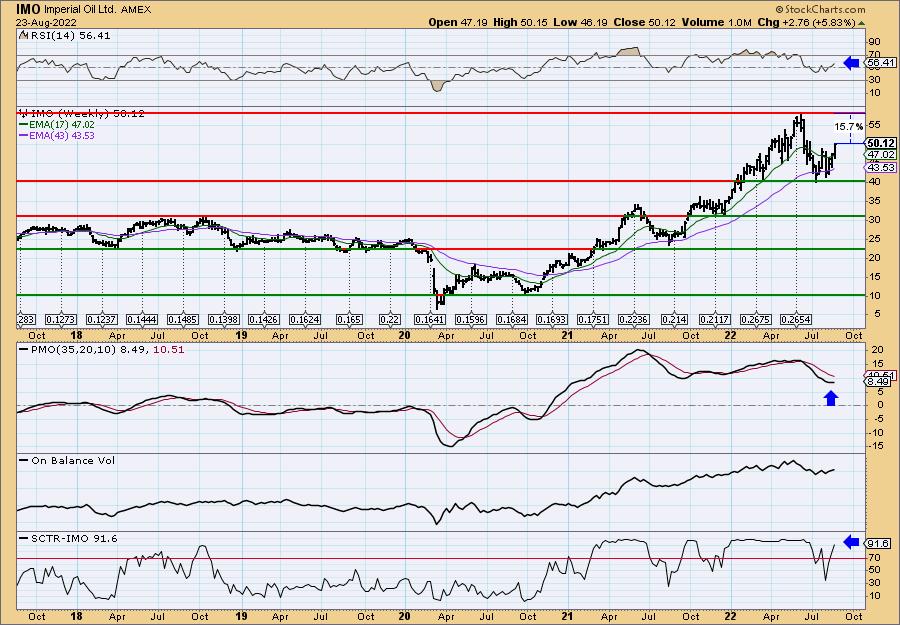Click the 0.214 dividend marker
900x625 pixels.
click(x=674, y=319)
